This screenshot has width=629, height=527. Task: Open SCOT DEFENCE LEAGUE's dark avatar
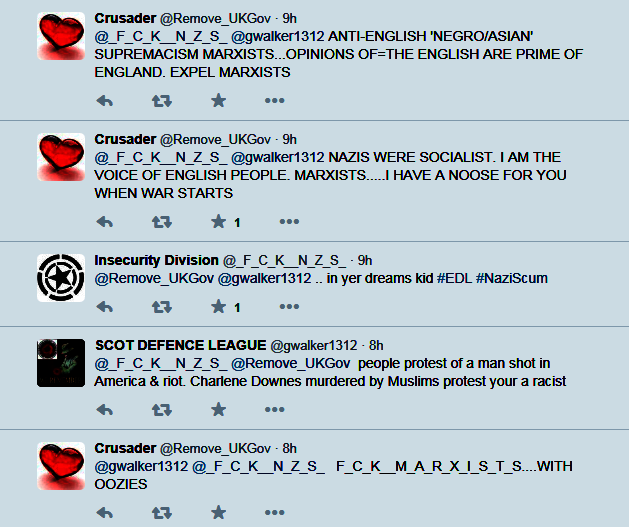pos(61,363)
